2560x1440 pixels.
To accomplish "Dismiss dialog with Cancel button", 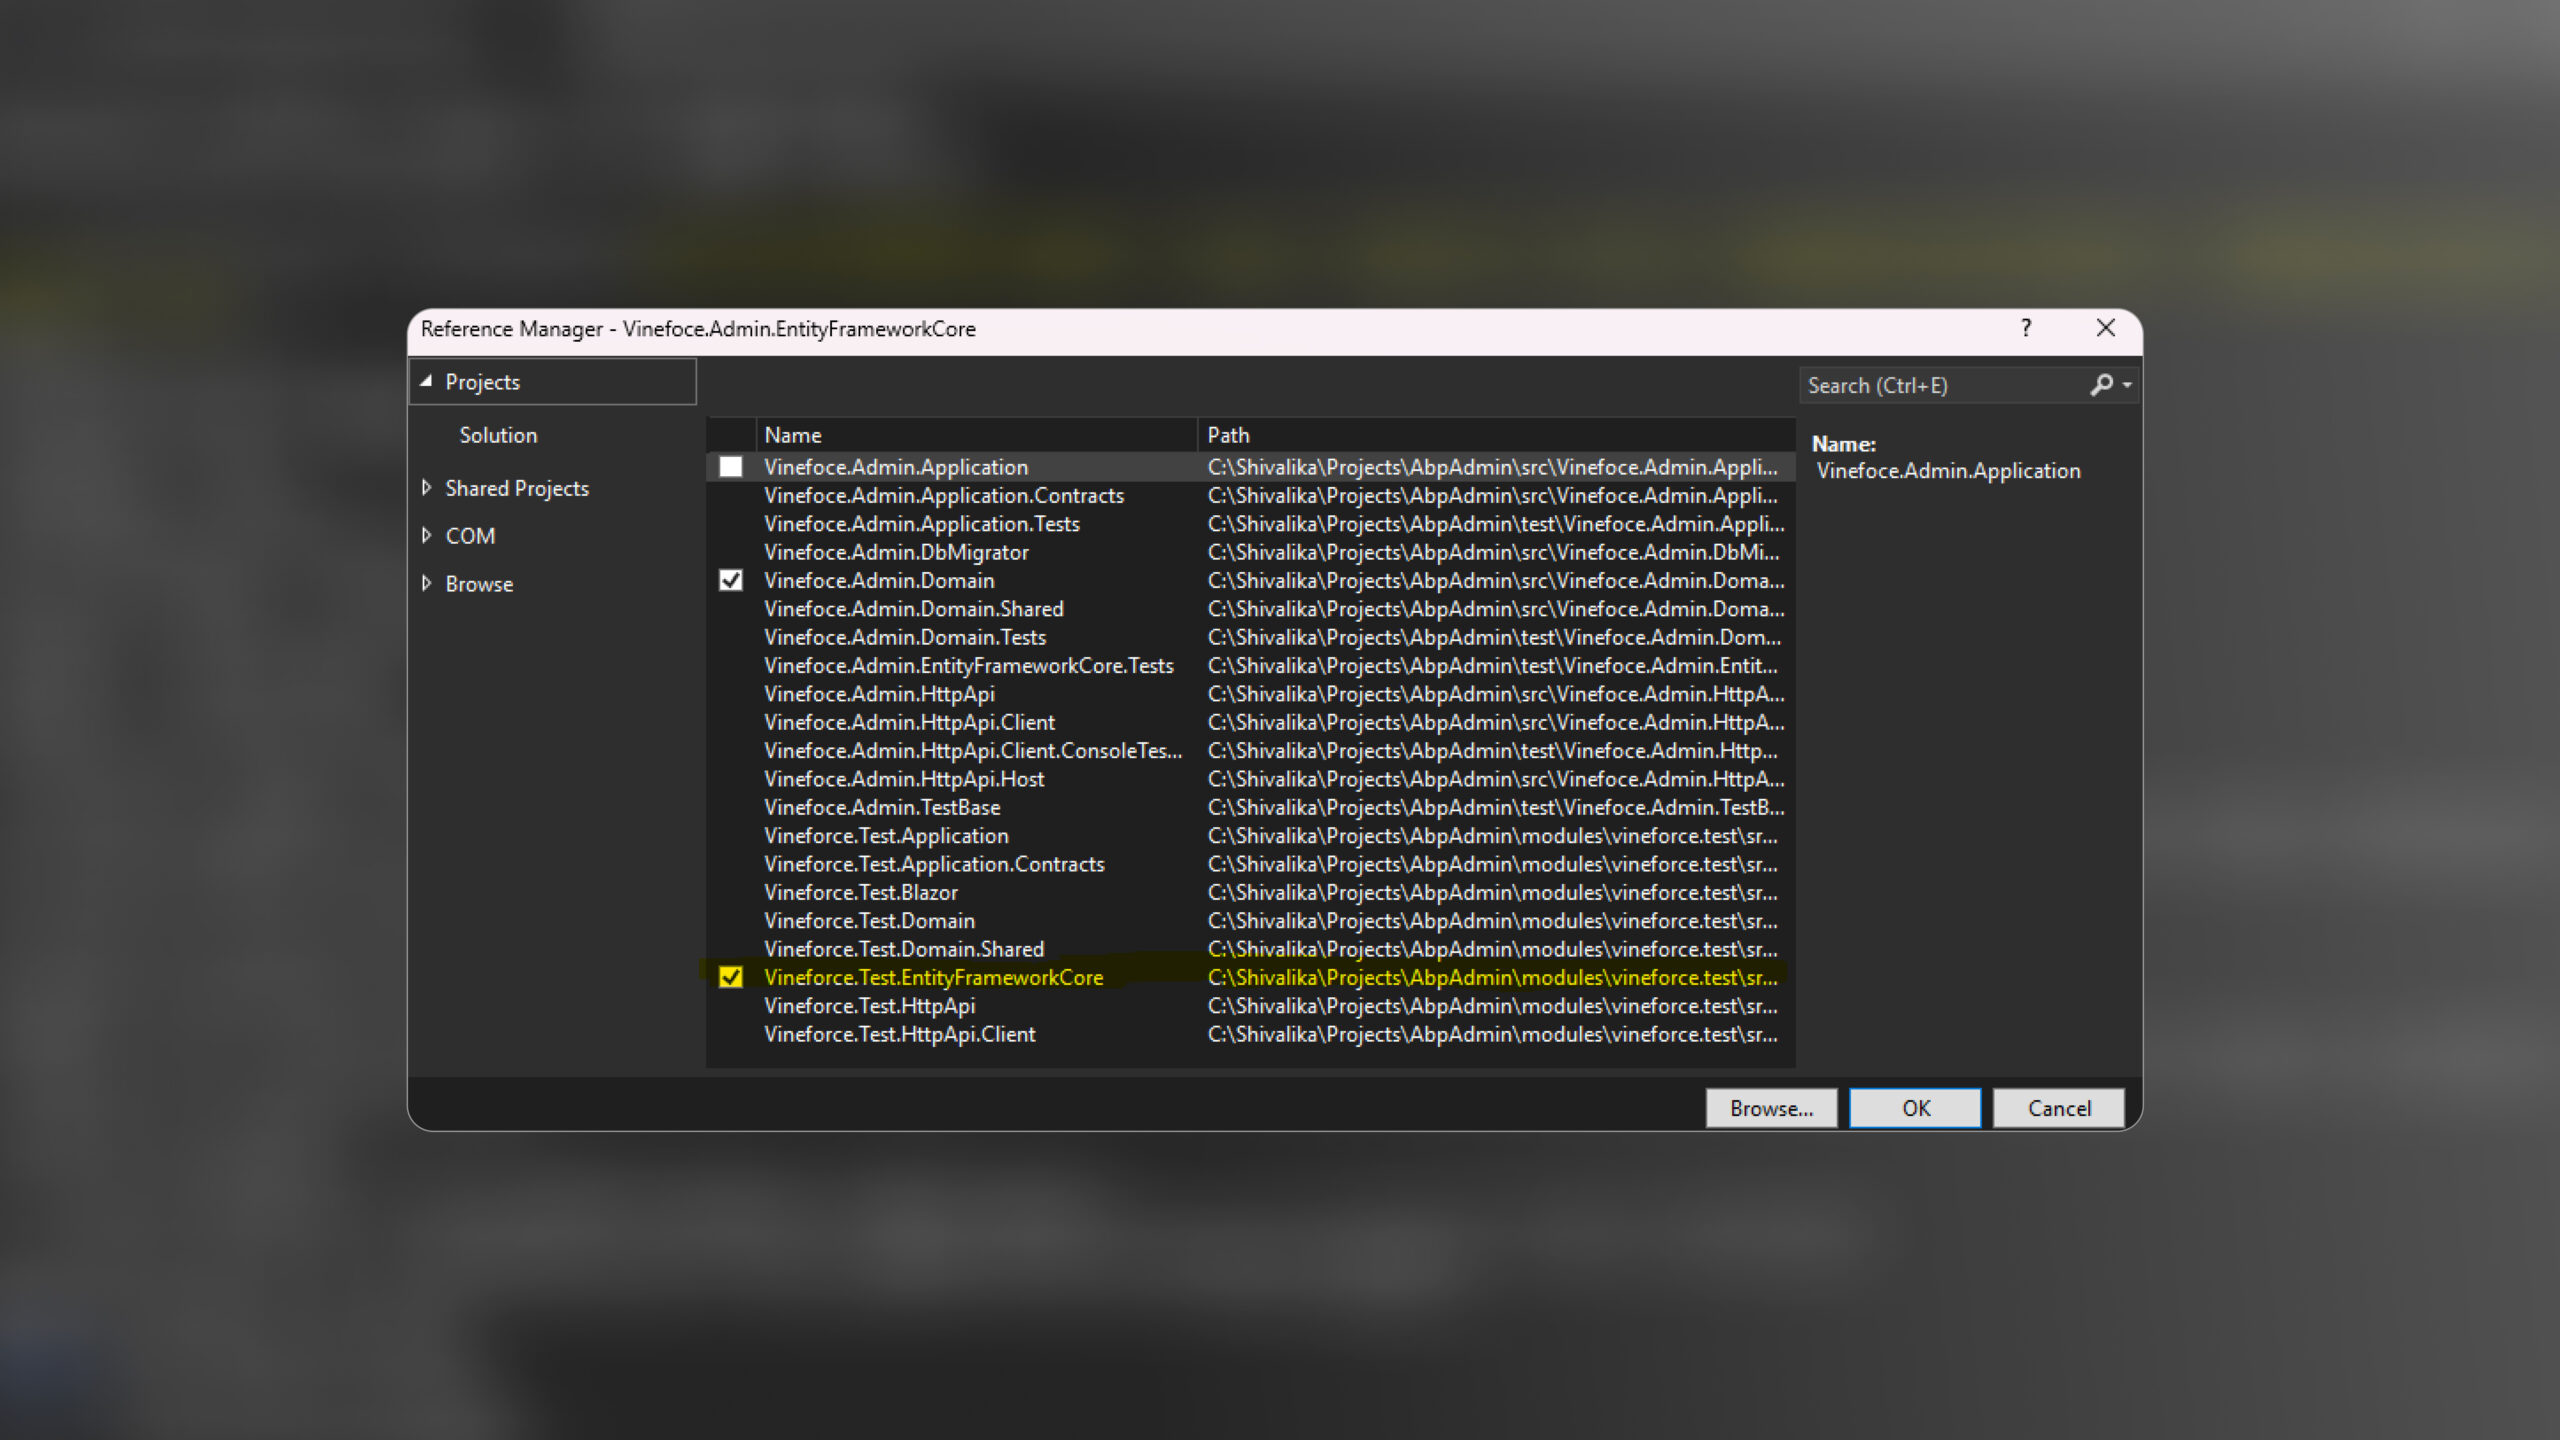I will click(2059, 1108).
